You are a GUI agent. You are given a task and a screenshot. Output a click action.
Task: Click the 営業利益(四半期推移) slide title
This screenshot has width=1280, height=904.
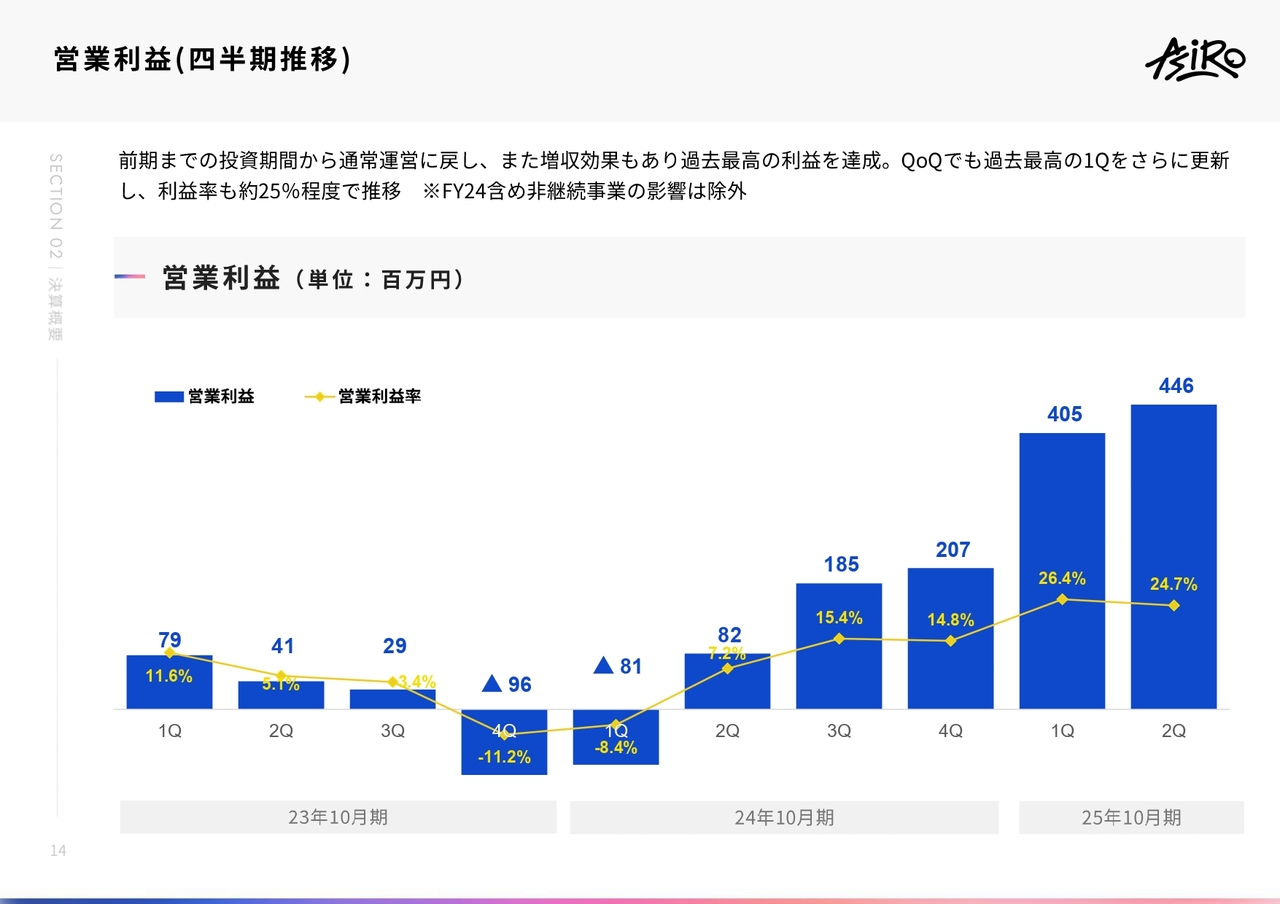point(203,60)
